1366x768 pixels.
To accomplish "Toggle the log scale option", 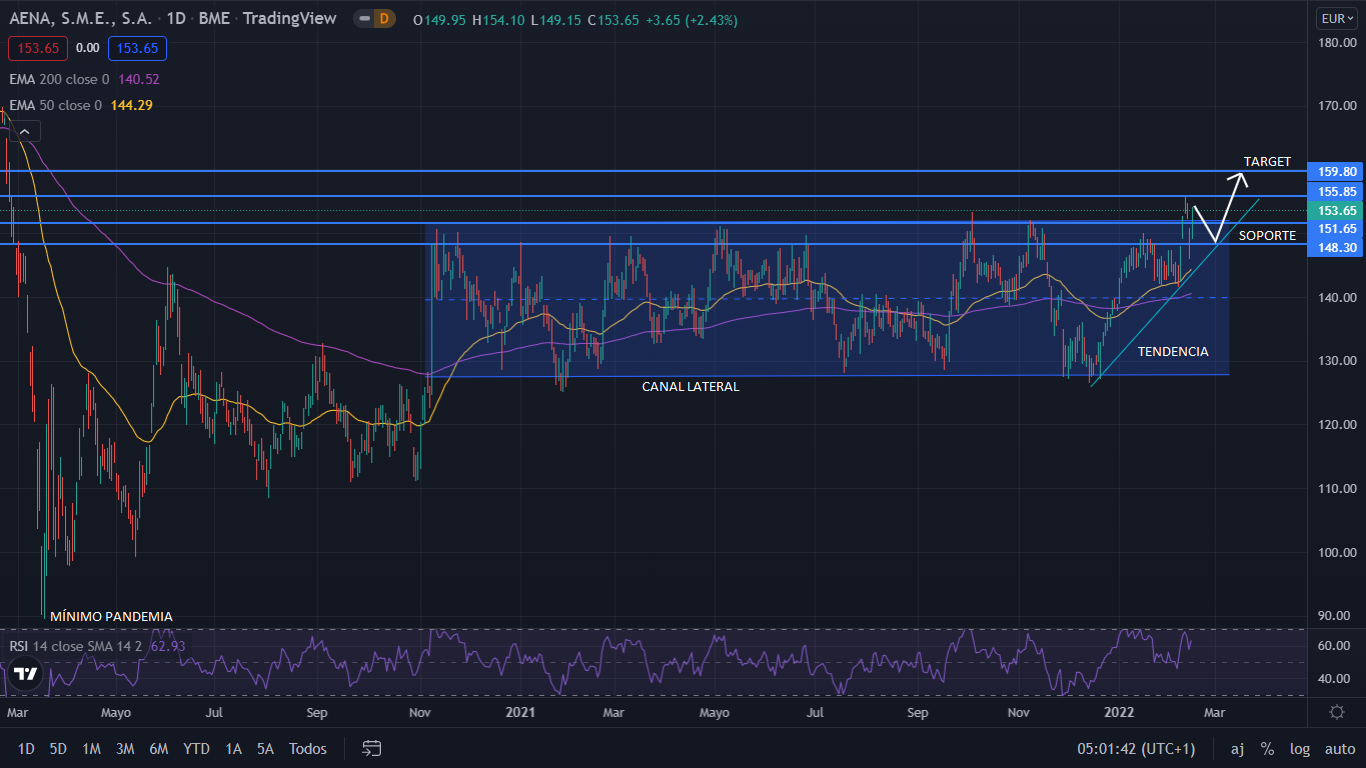I will (x=1300, y=748).
